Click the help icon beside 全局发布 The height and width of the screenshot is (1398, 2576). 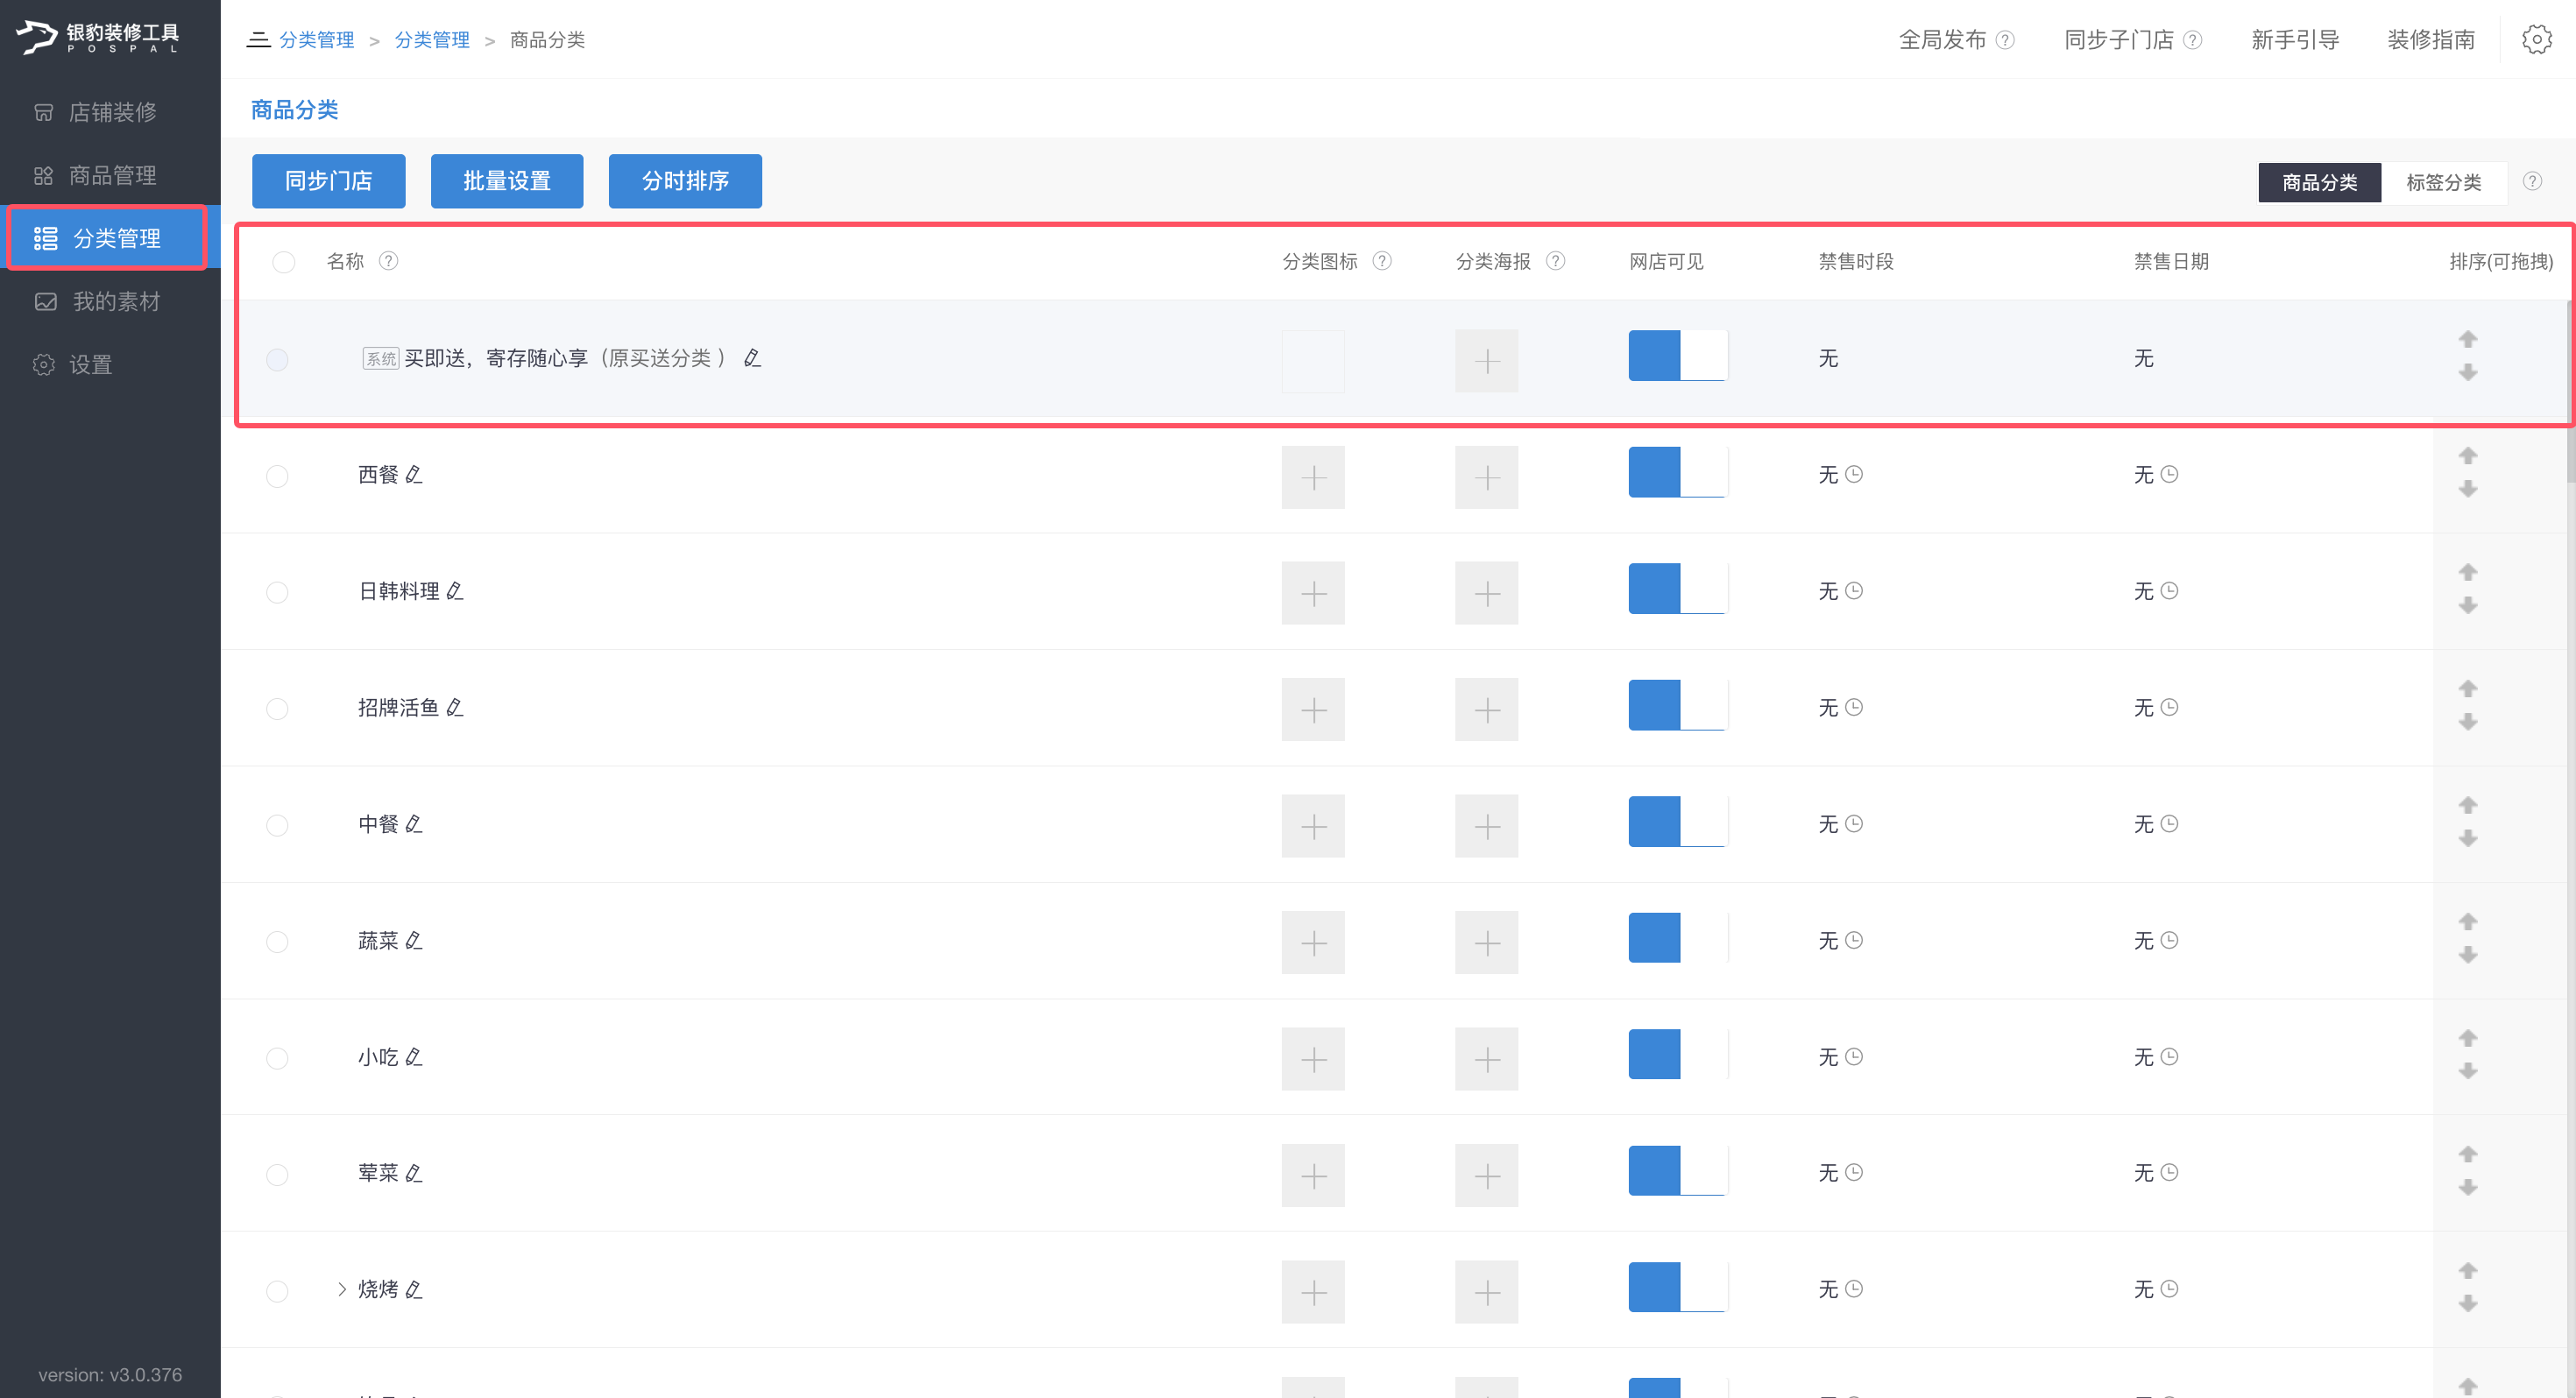click(2005, 40)
